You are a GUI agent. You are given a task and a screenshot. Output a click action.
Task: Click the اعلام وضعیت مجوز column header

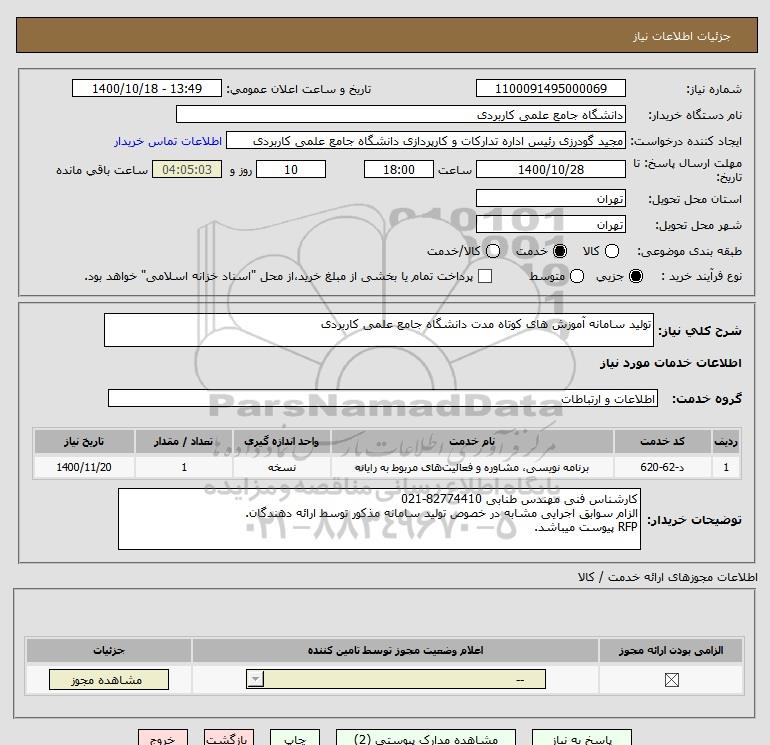tap(395, 651)
